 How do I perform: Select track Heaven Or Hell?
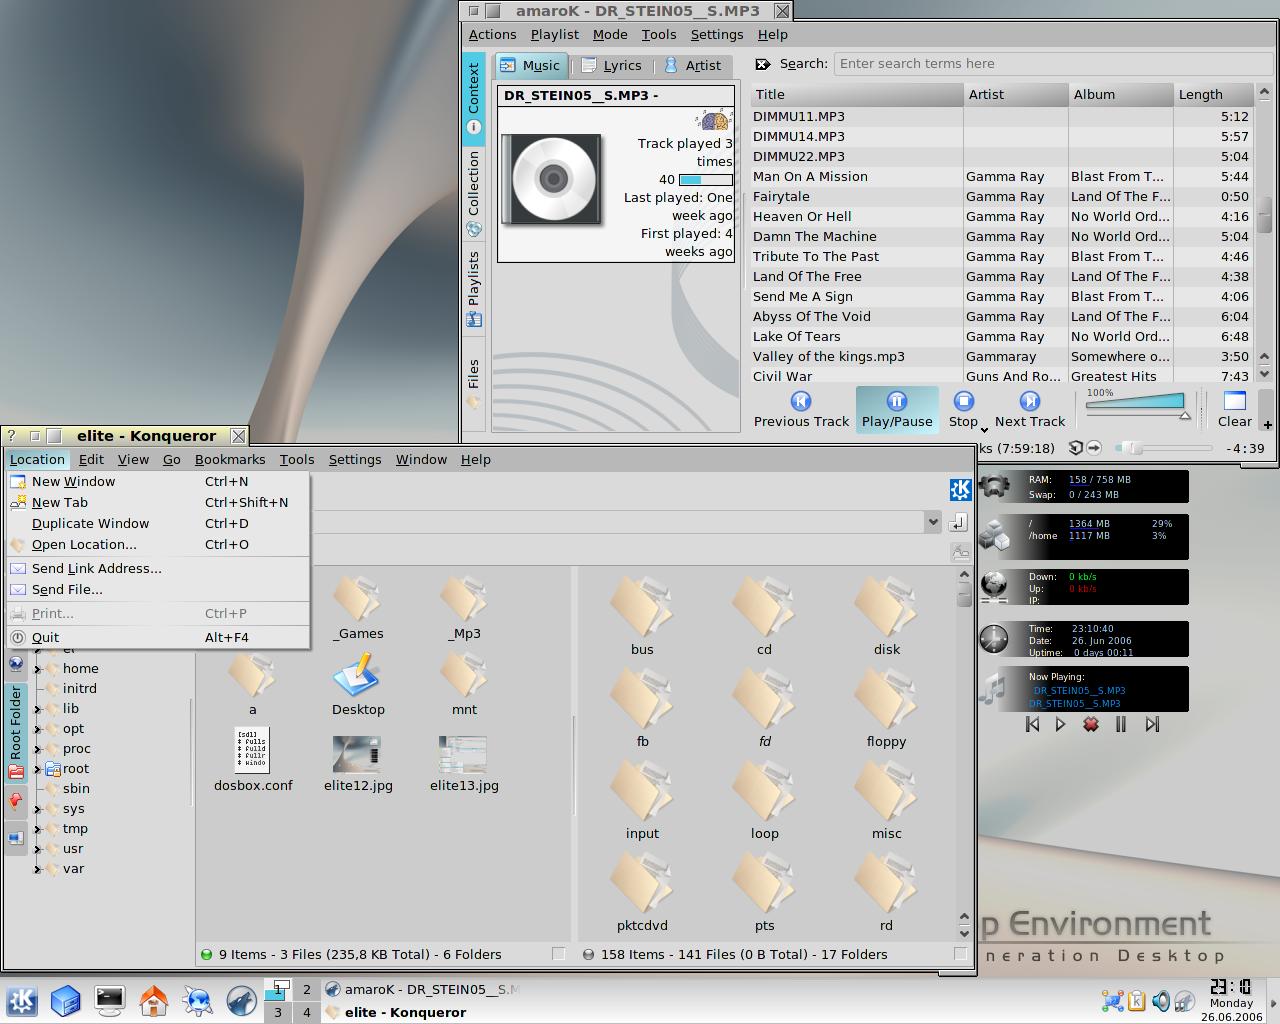[1002, 216]
